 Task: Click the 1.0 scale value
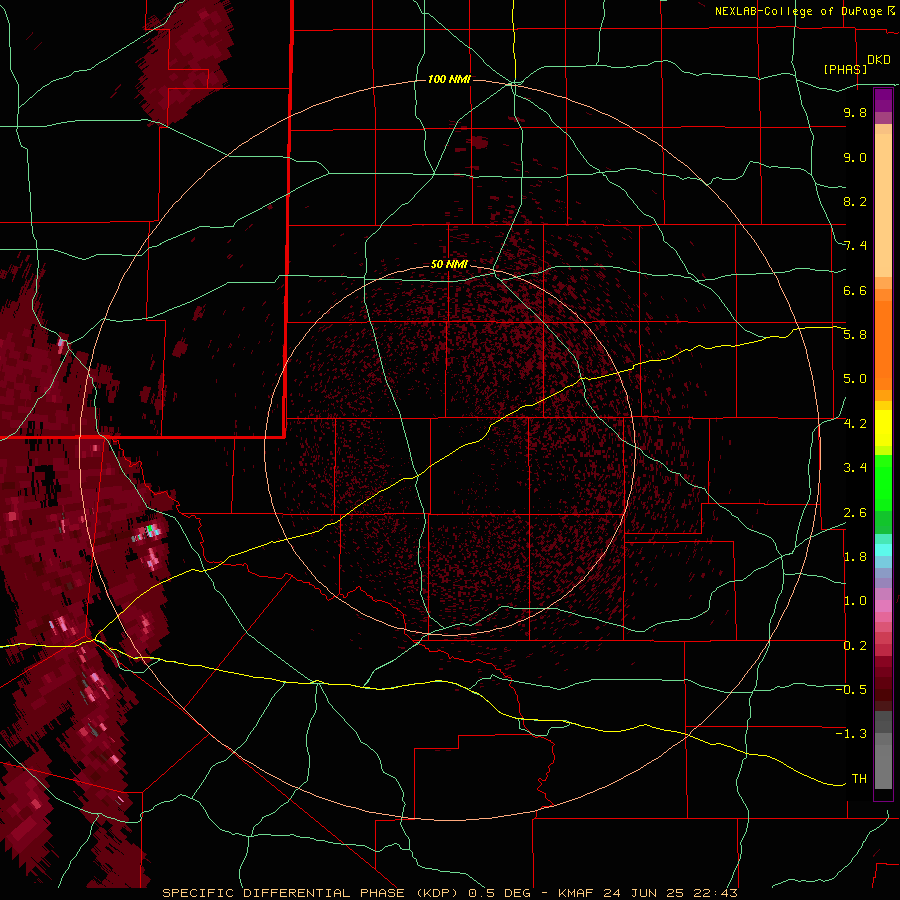[855, 601]
